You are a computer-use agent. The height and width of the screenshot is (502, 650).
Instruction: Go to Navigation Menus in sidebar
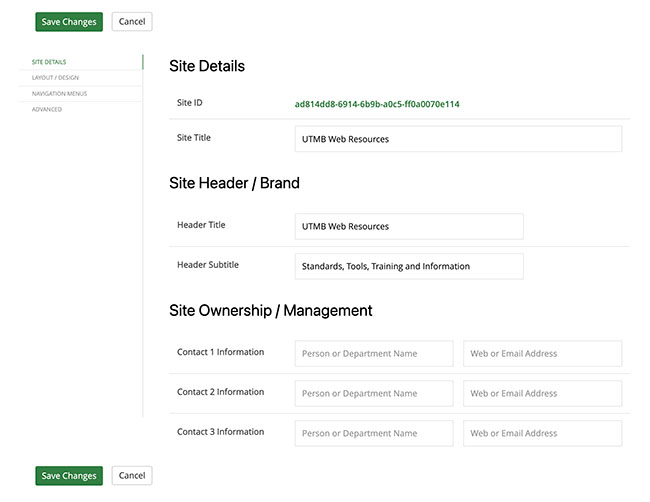[x=59, y=93]
